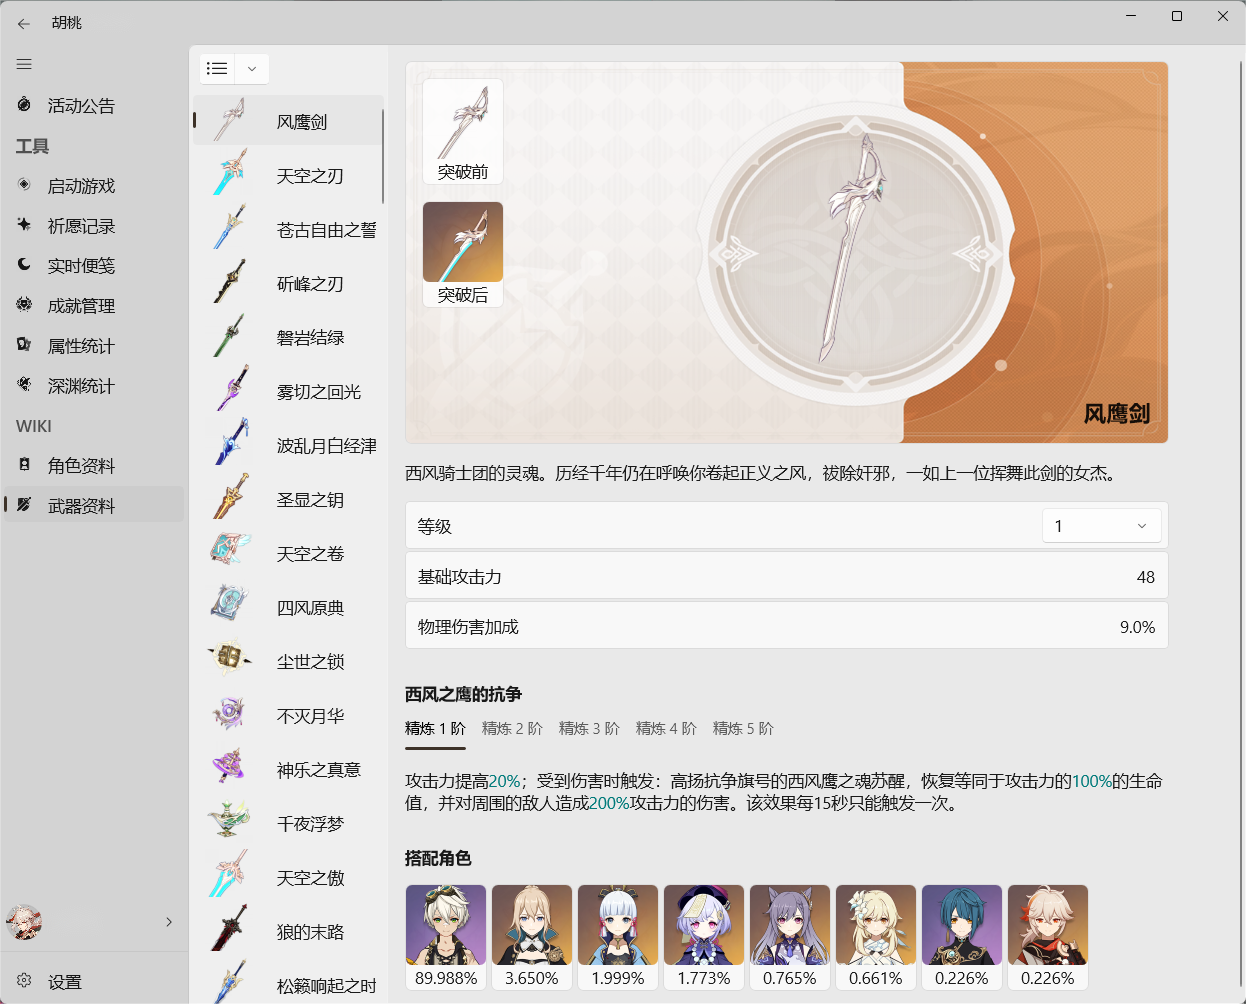Viewport: 1246px width, 1004px height.
Task: Select 风鹰剑 in the weapon list
Action: 287,122
